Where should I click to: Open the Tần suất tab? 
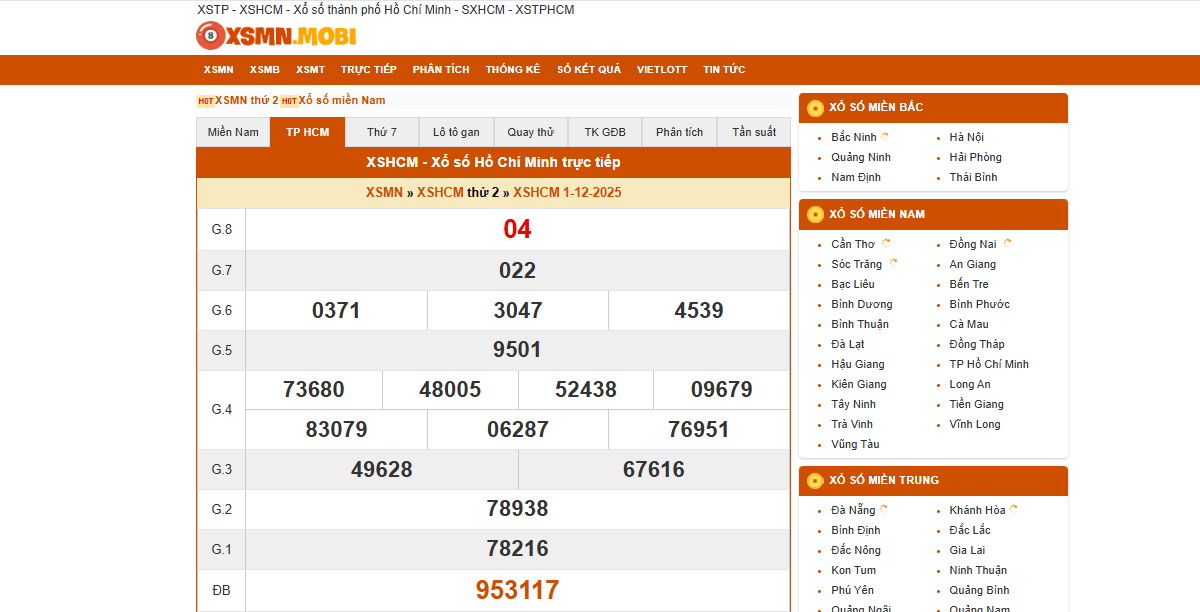pyautogui.click(x=754, y=132)
